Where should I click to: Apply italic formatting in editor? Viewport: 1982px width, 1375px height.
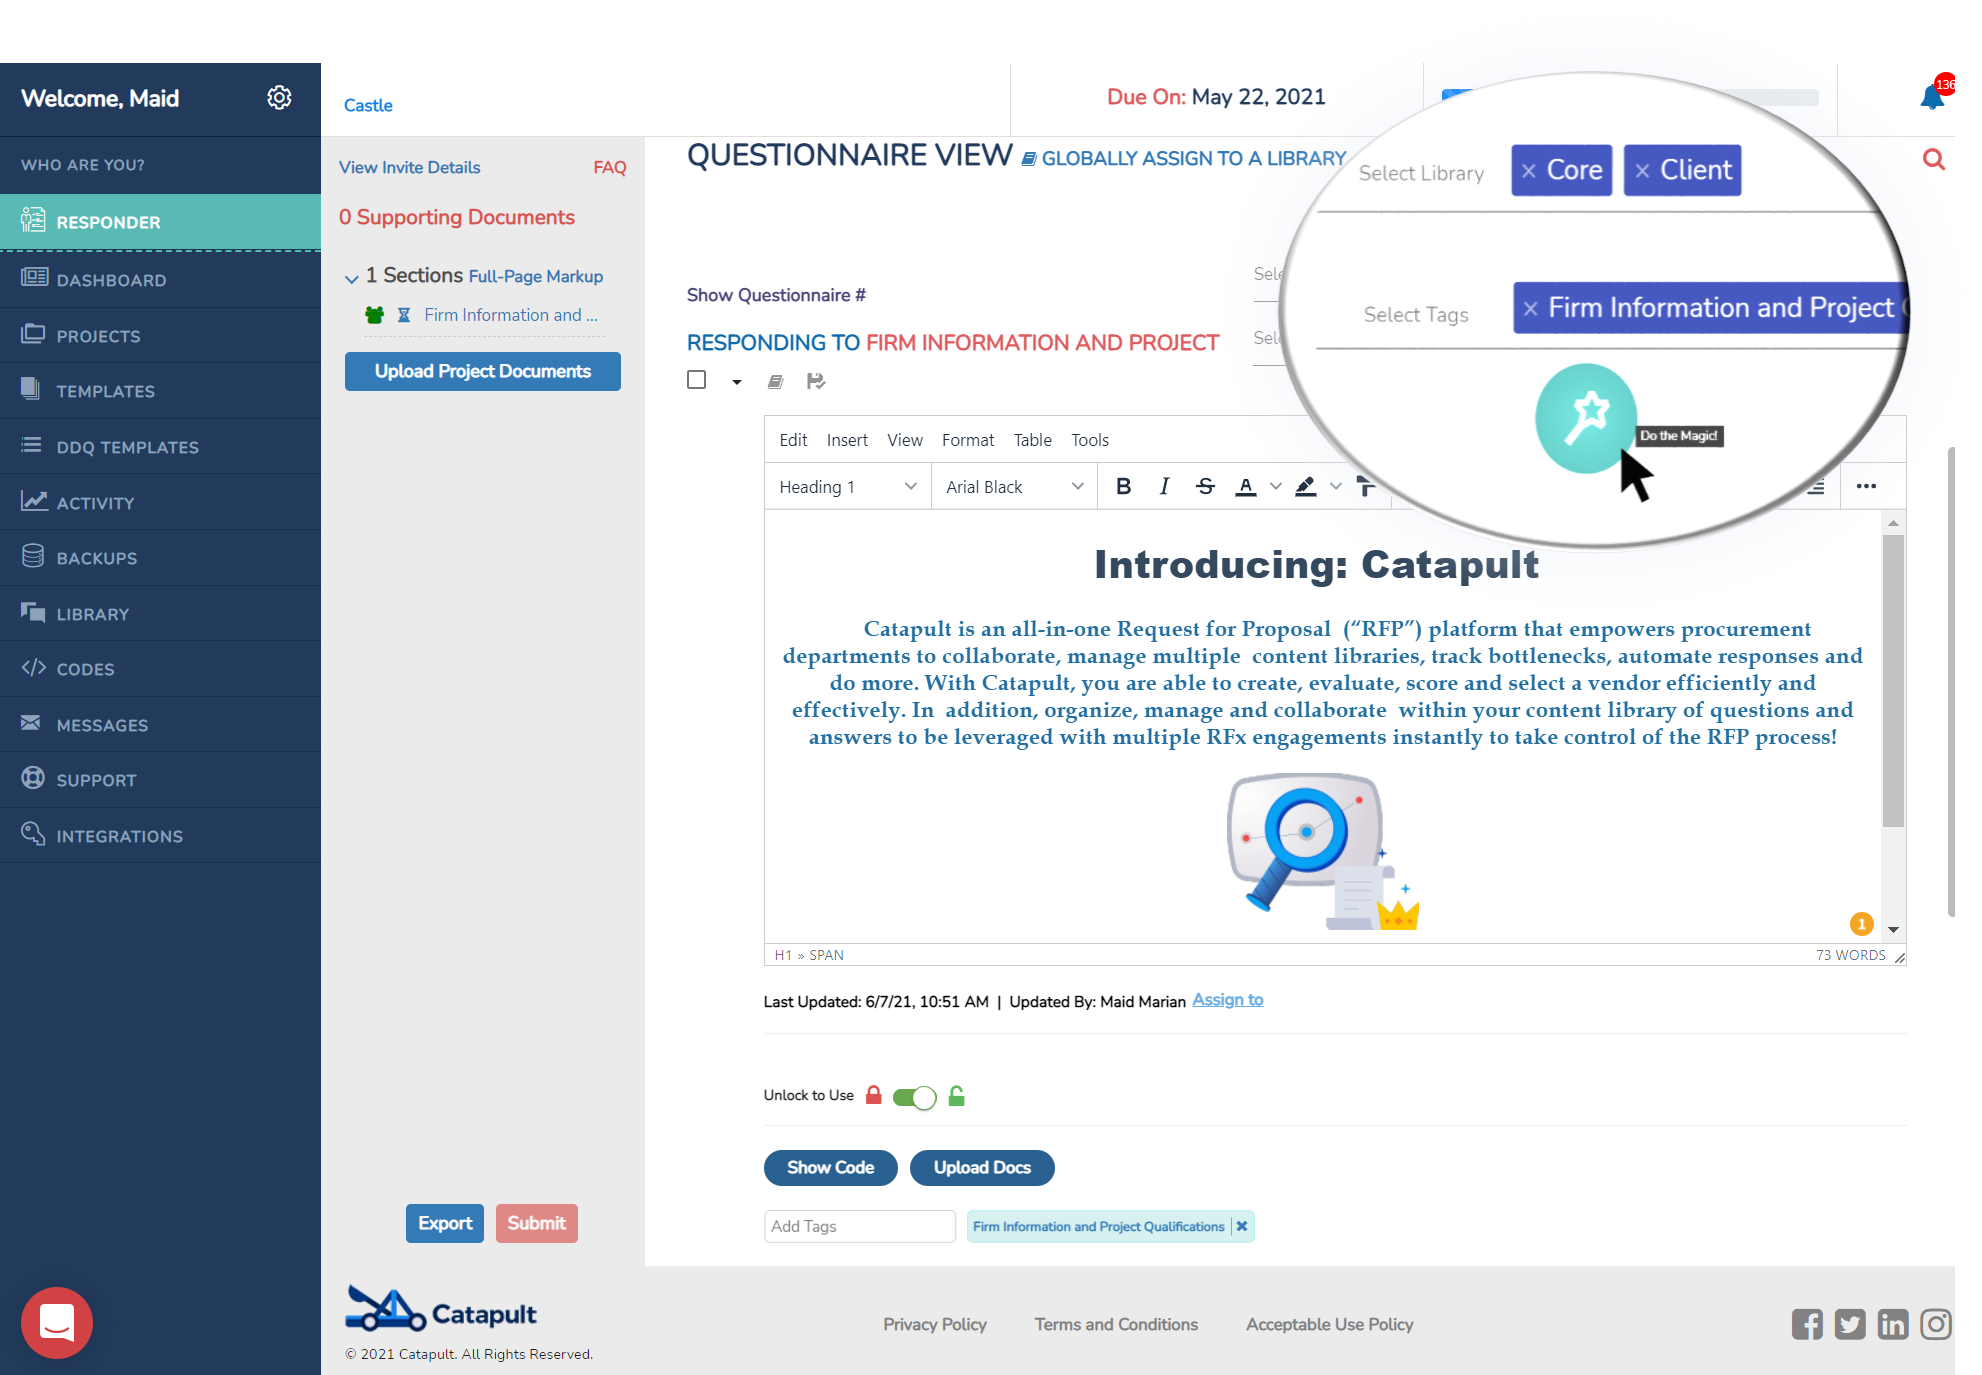(1164, 486)
